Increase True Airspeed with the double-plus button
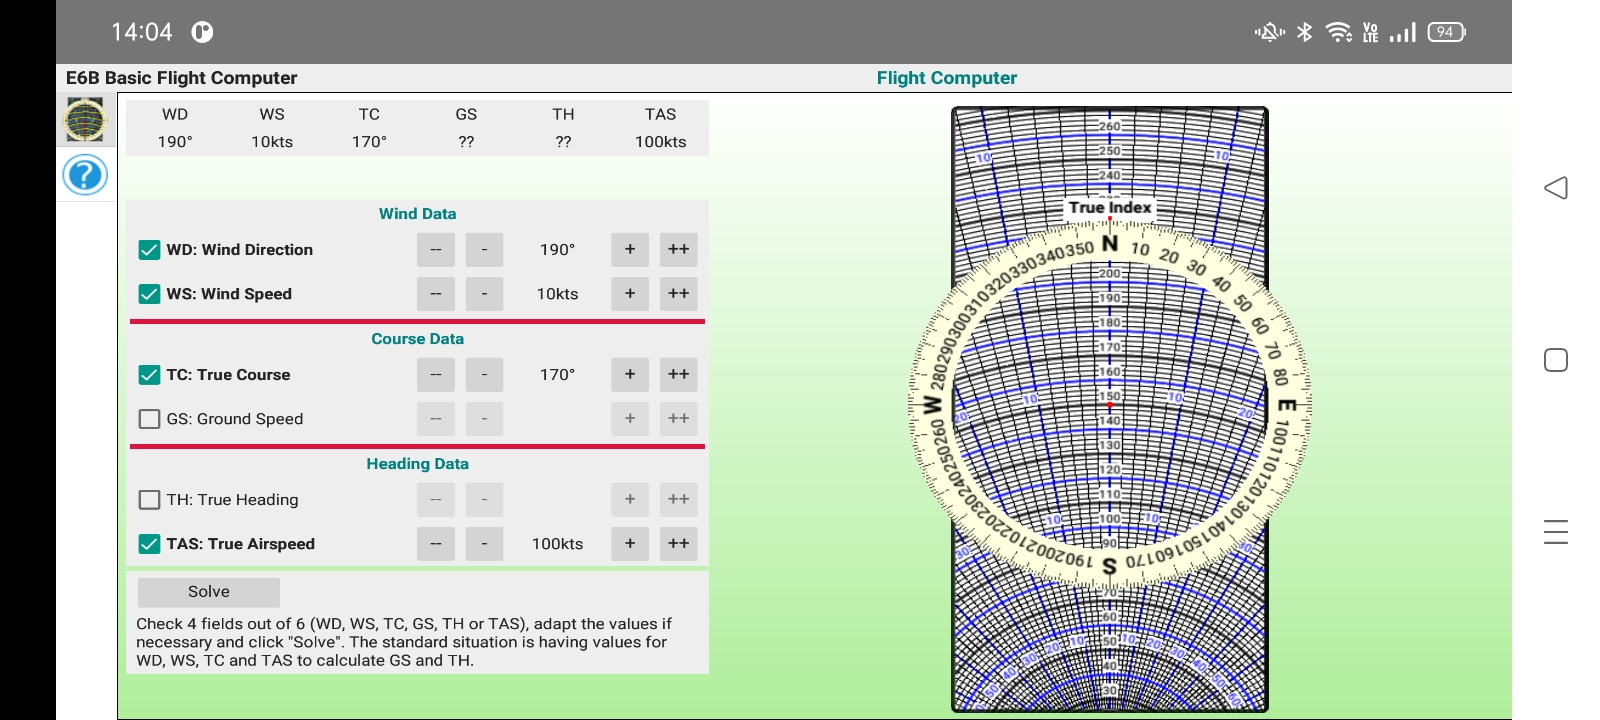1600x720 pixels. point(679,544)
